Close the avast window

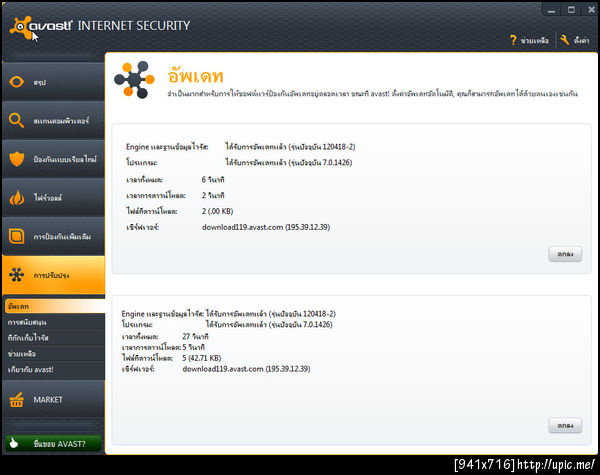(x=591, y=10)
